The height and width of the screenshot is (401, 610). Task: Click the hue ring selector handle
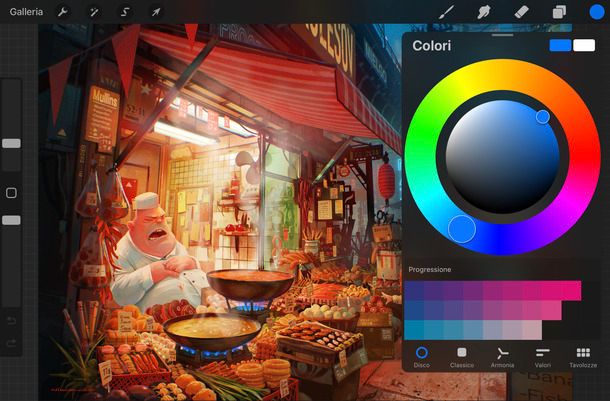[x=462, y=229]
